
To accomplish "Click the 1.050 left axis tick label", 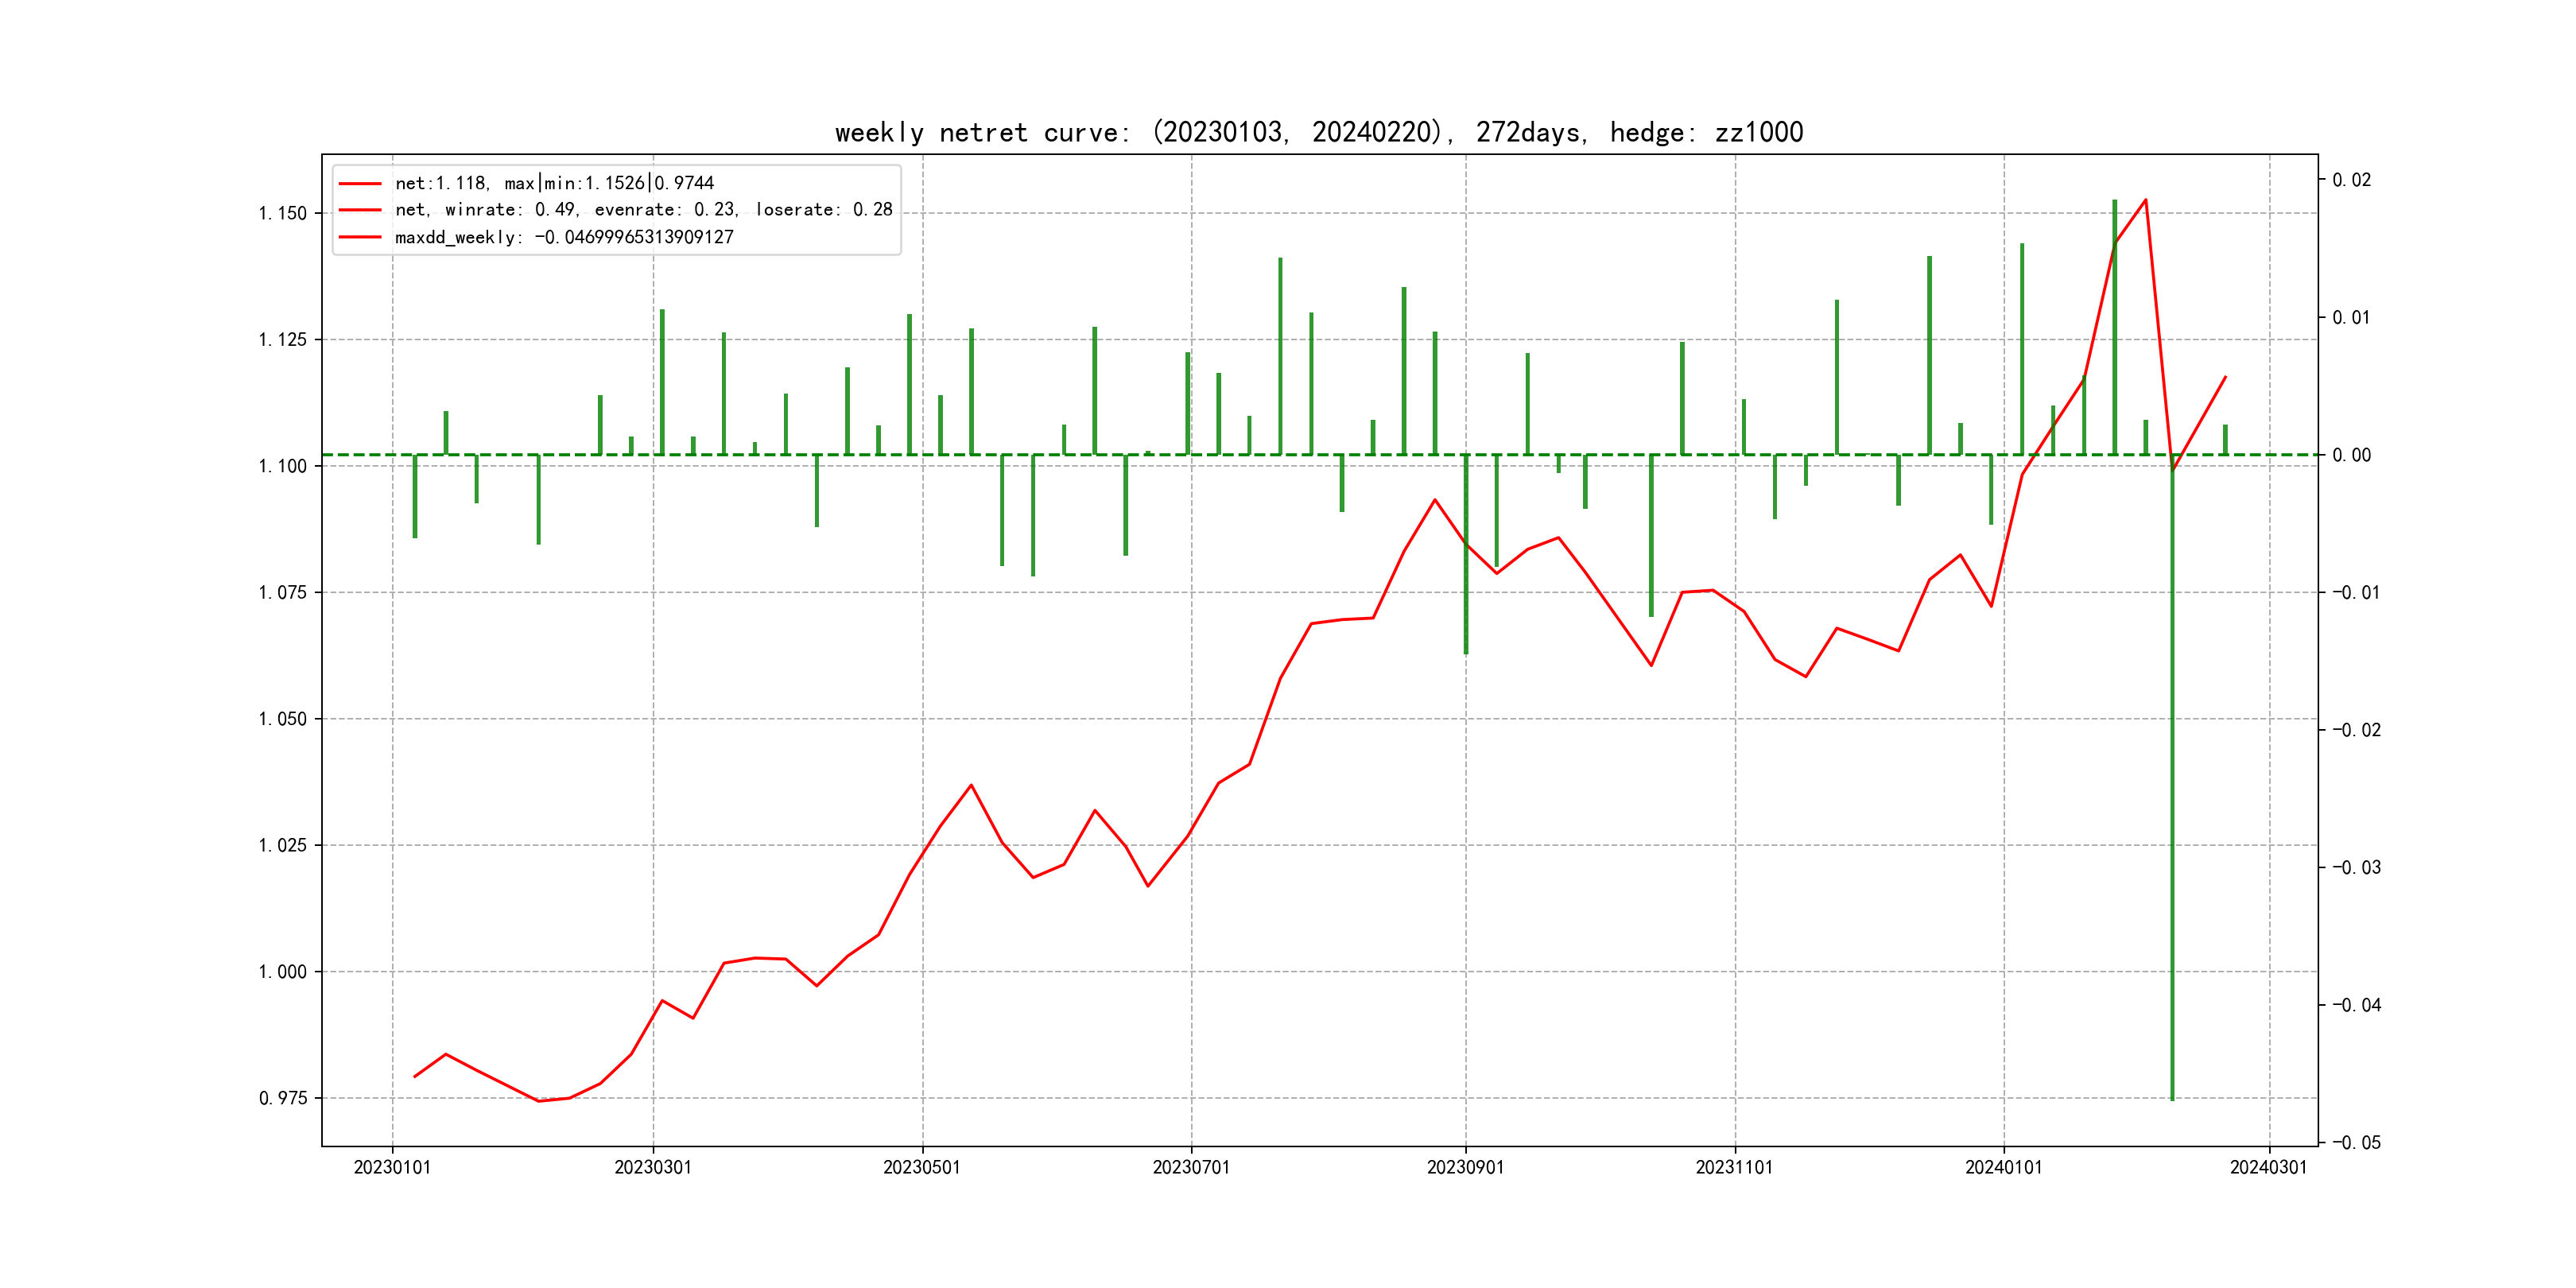I will [x=283, y=719].
